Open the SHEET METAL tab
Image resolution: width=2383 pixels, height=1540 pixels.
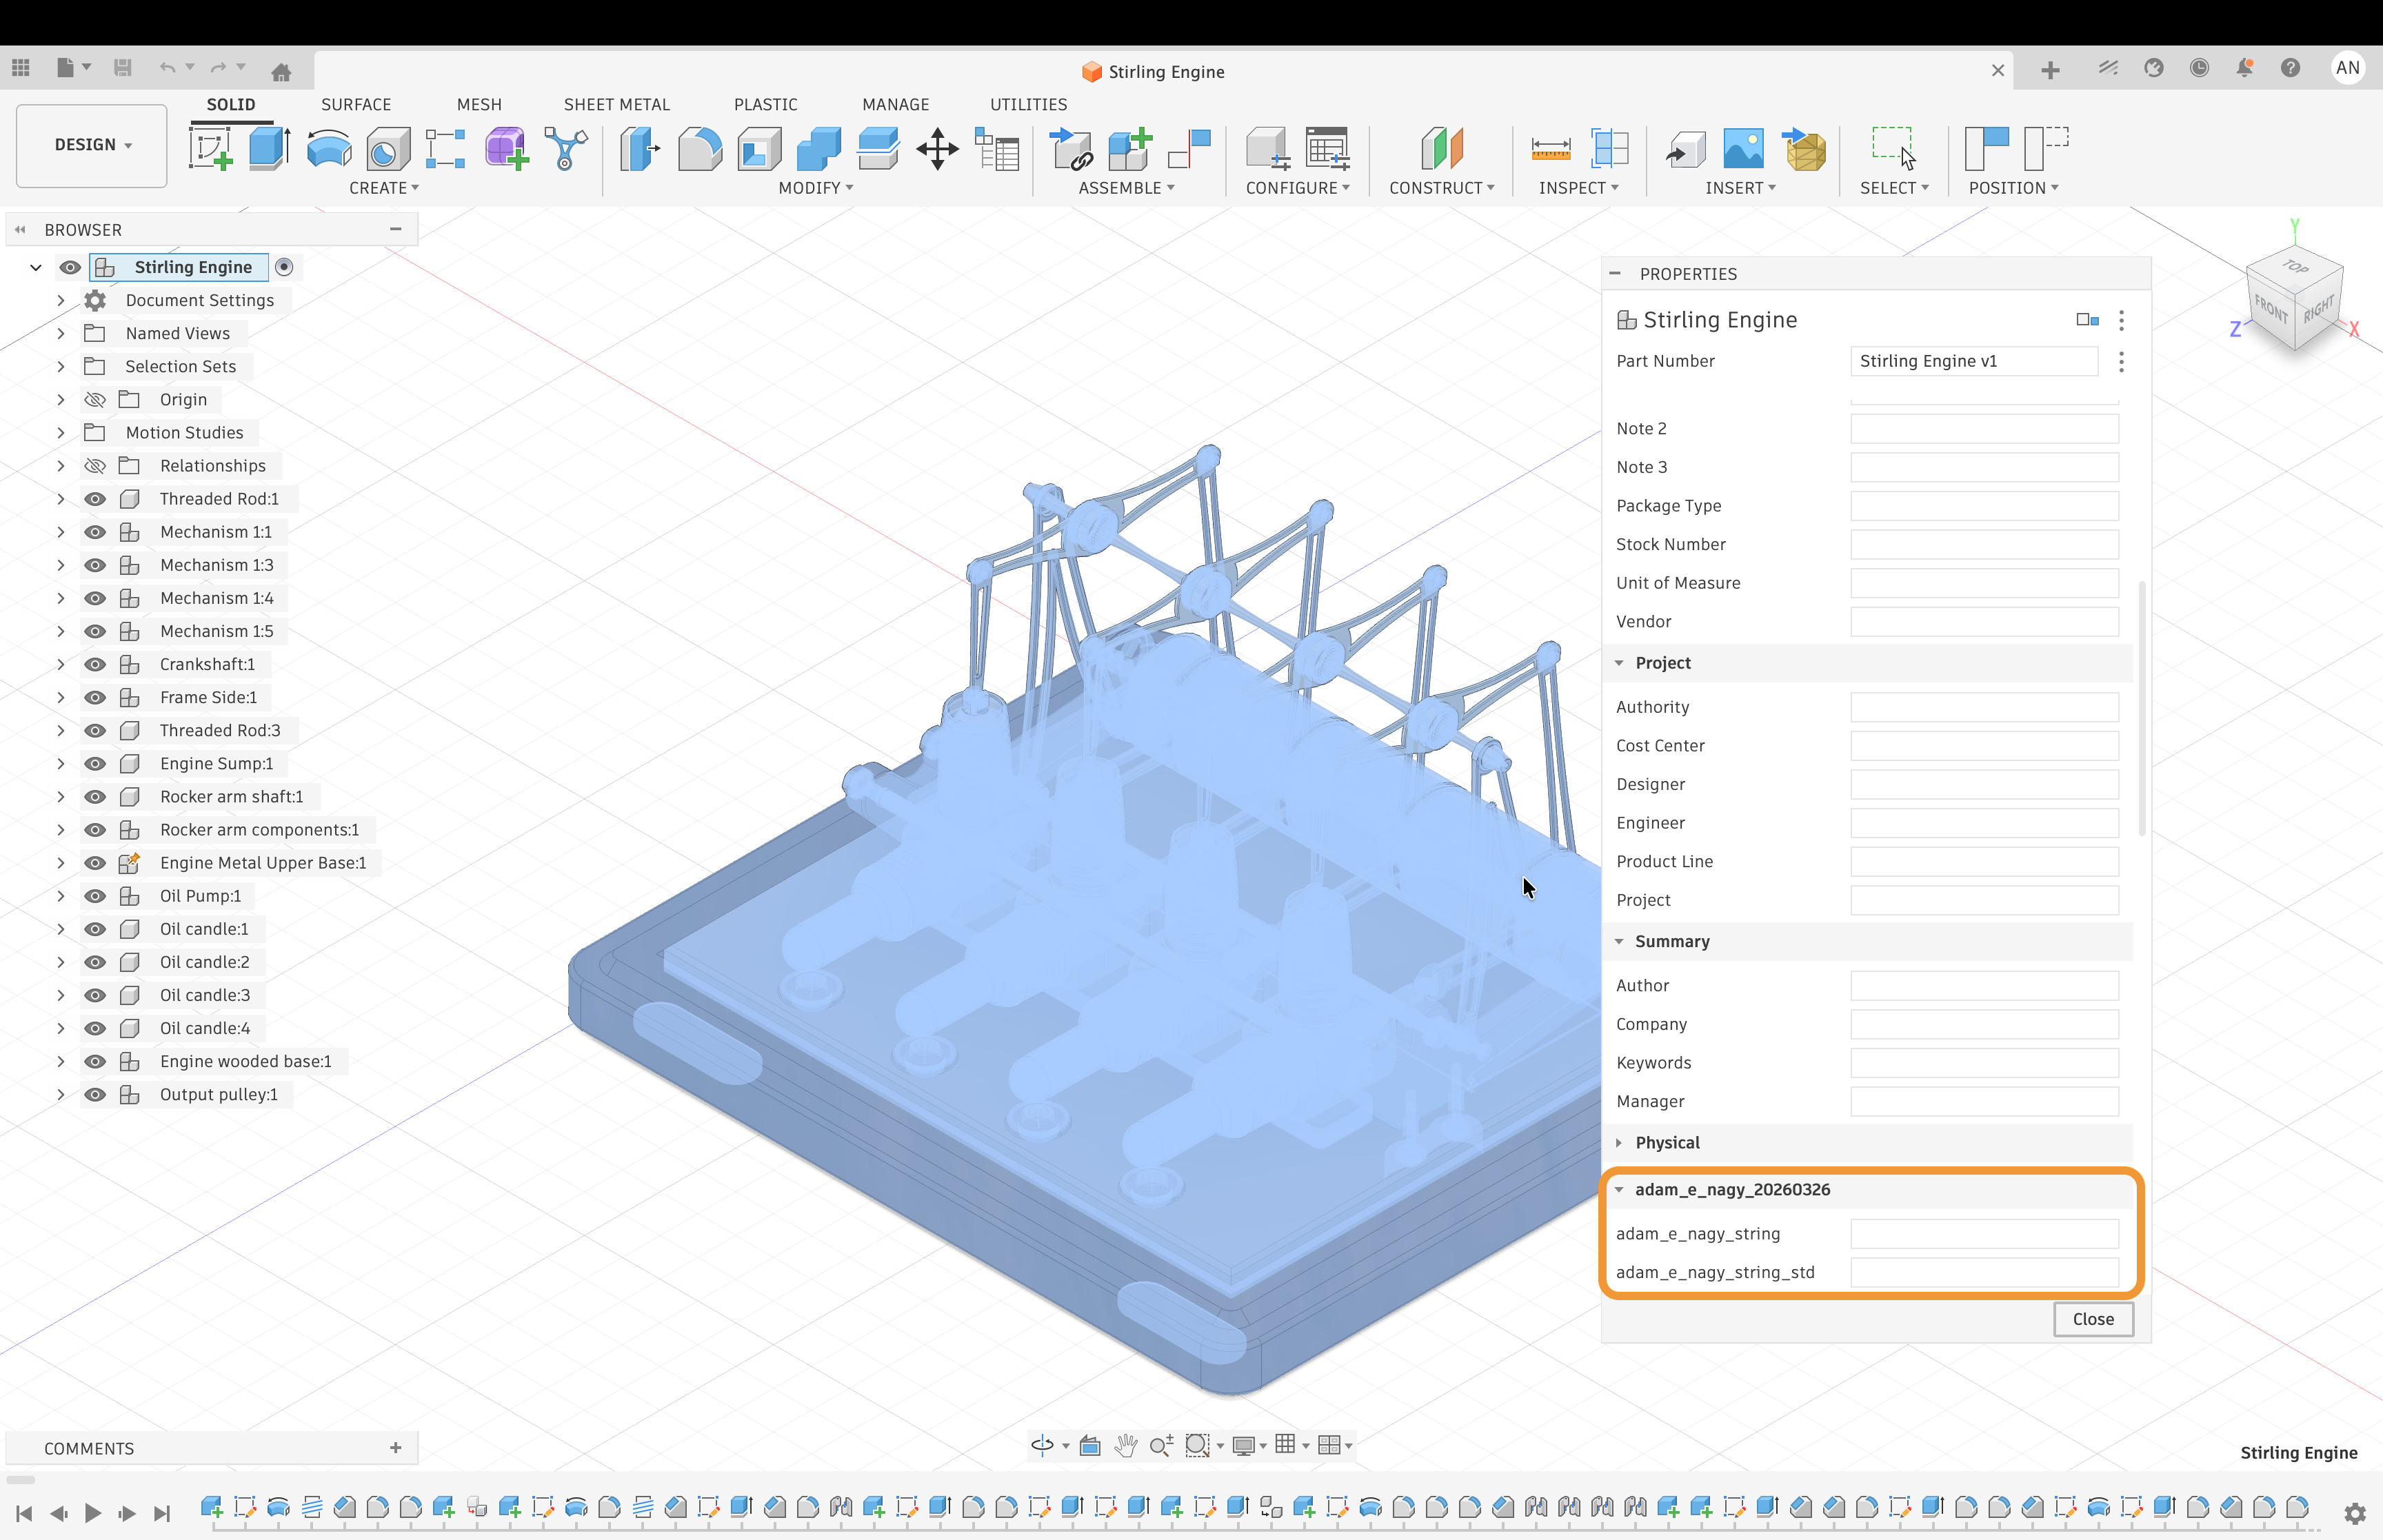click(617, 104)
